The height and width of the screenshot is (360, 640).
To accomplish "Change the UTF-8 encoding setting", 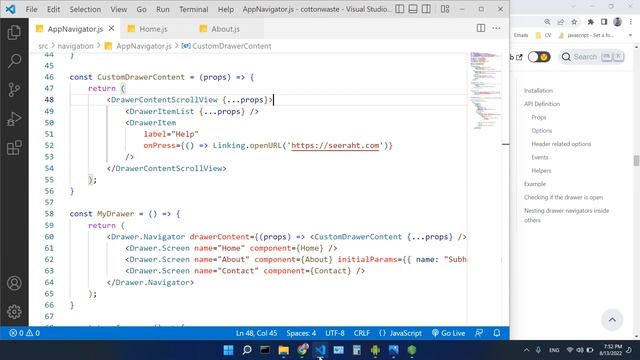I will [335, 333].
